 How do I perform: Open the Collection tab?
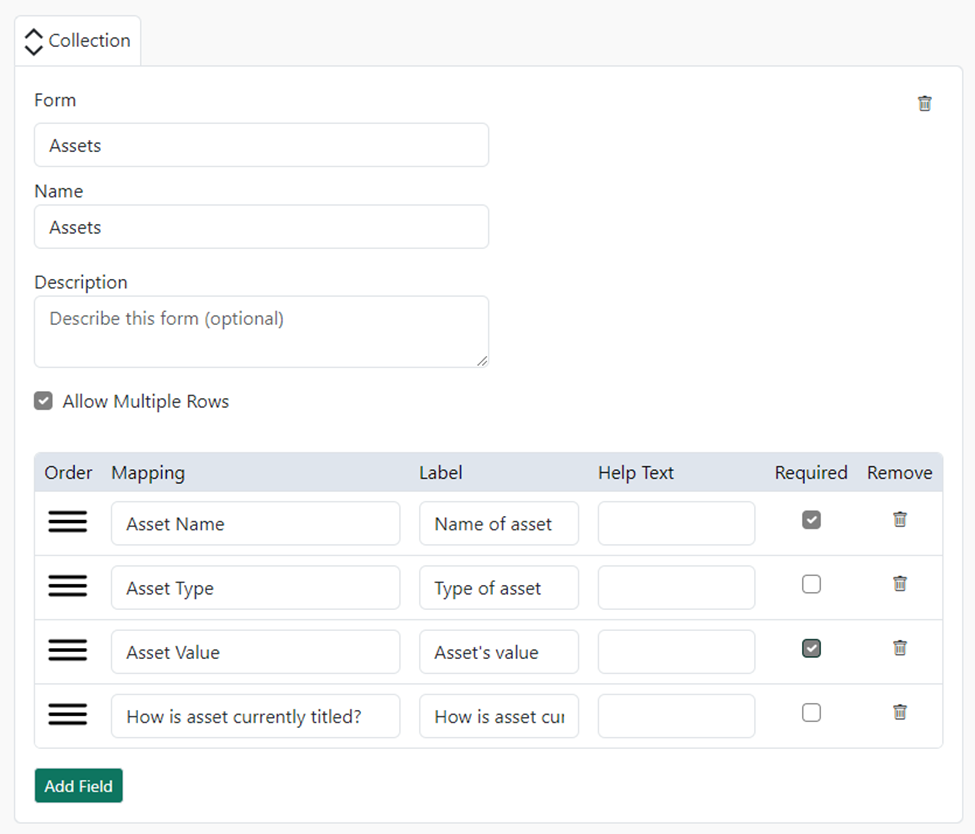[x=78, y=41]
